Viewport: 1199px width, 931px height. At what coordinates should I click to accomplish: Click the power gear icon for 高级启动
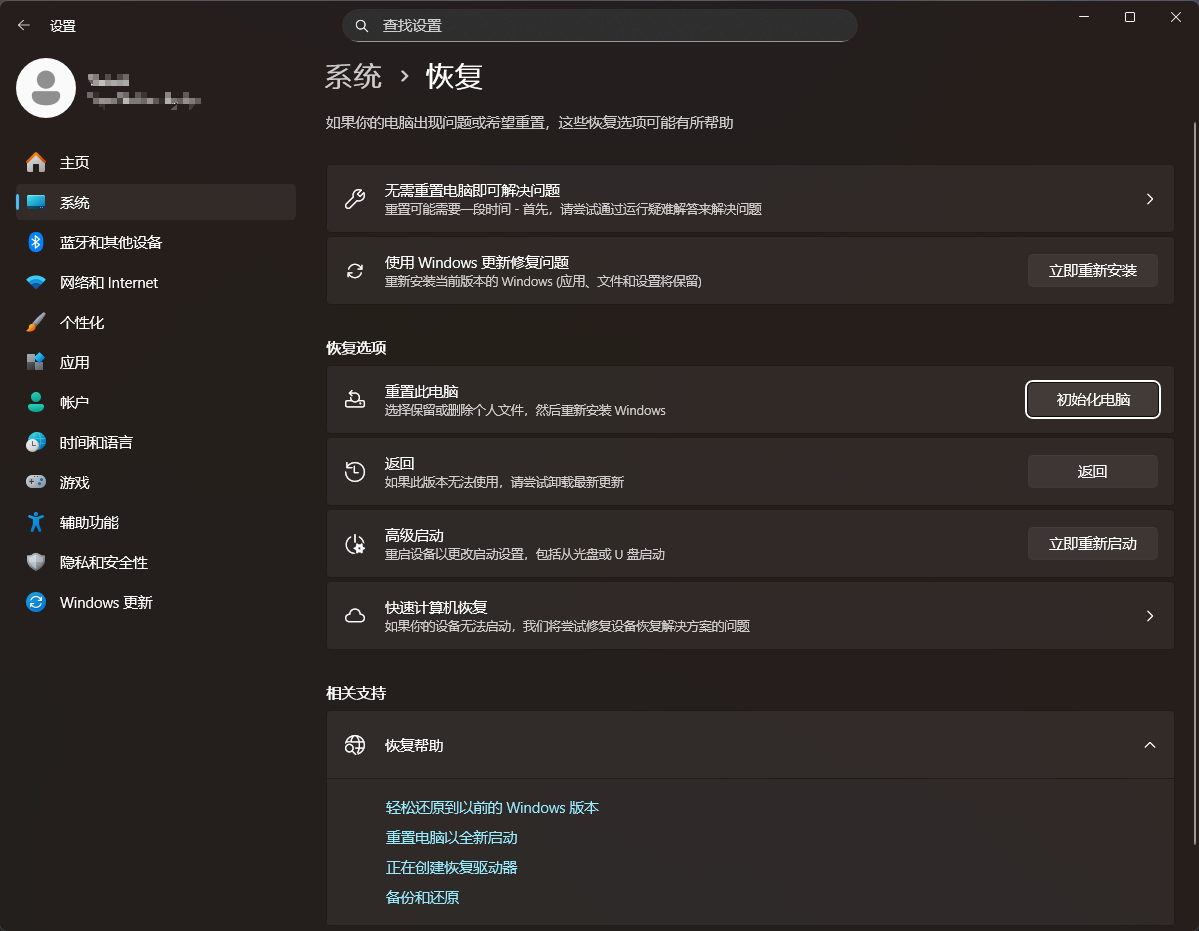355,543
